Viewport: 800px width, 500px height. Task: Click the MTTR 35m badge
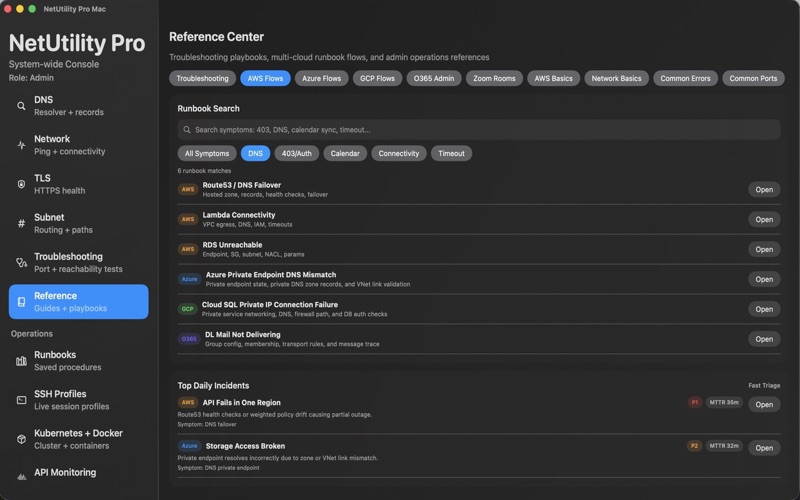(723, 403)
